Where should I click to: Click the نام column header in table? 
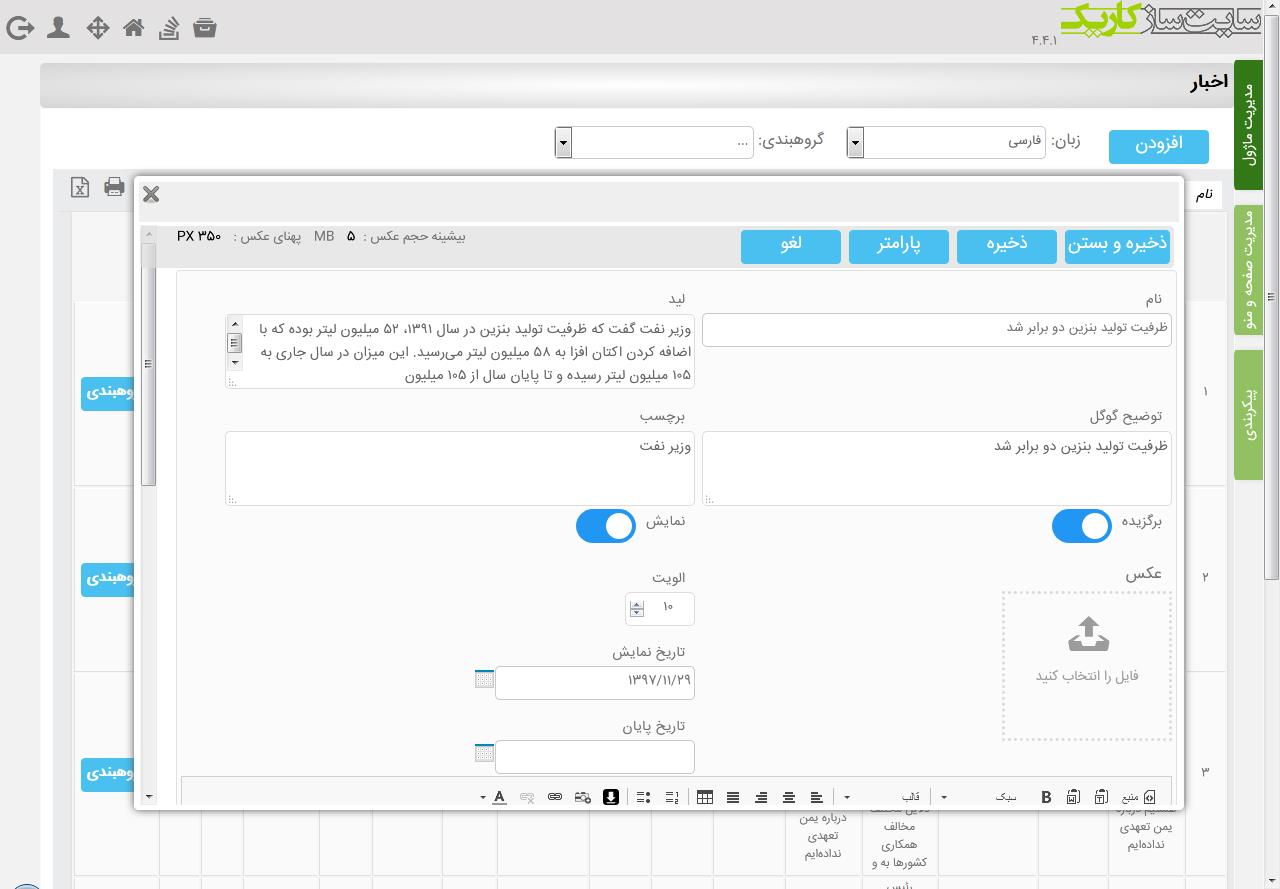[1204, 194]
